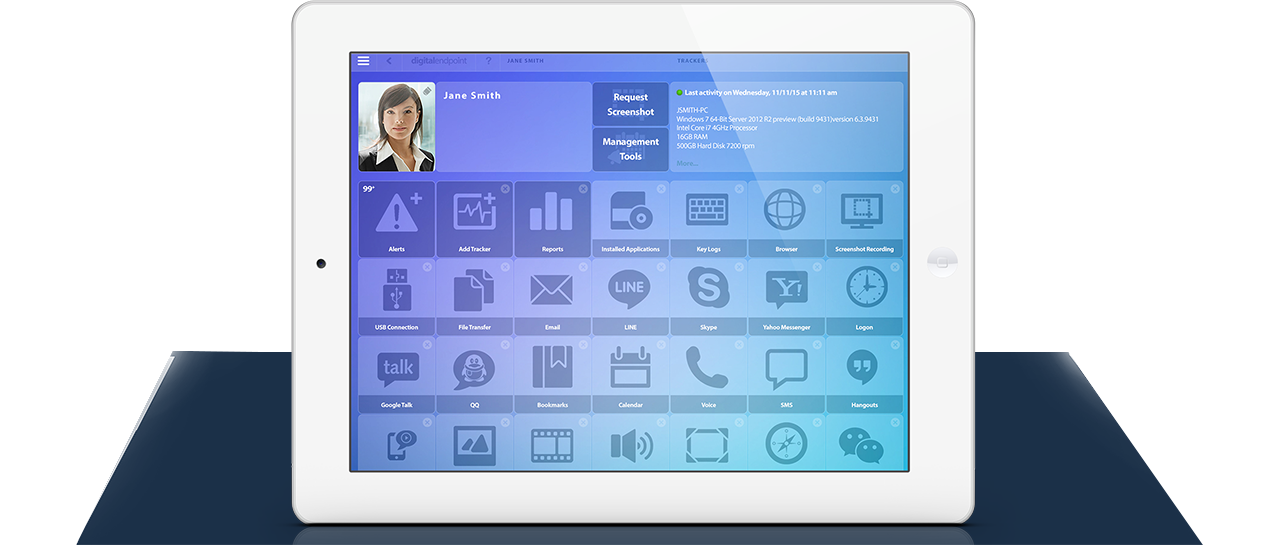Viewport: 1280px width, 545px height.
Task: Open the Email tracker
Action: click(x=553, y=297)
